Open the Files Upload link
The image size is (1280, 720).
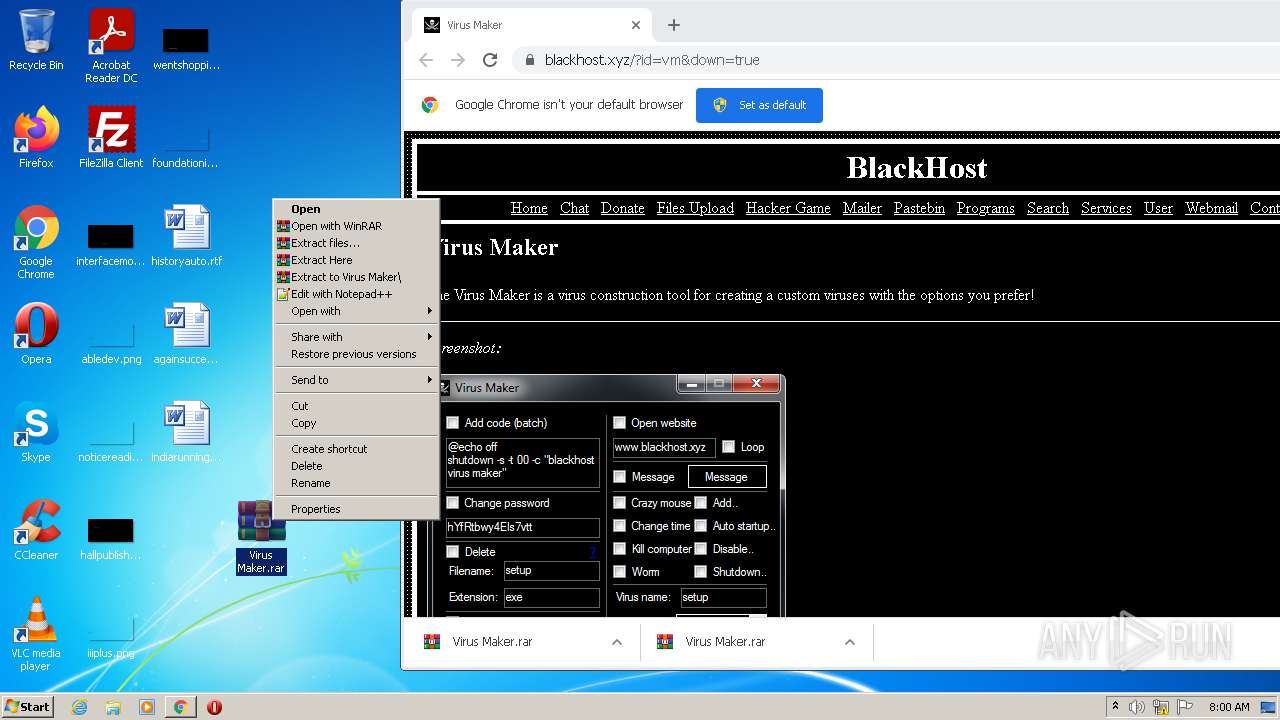tap(695, 208)
